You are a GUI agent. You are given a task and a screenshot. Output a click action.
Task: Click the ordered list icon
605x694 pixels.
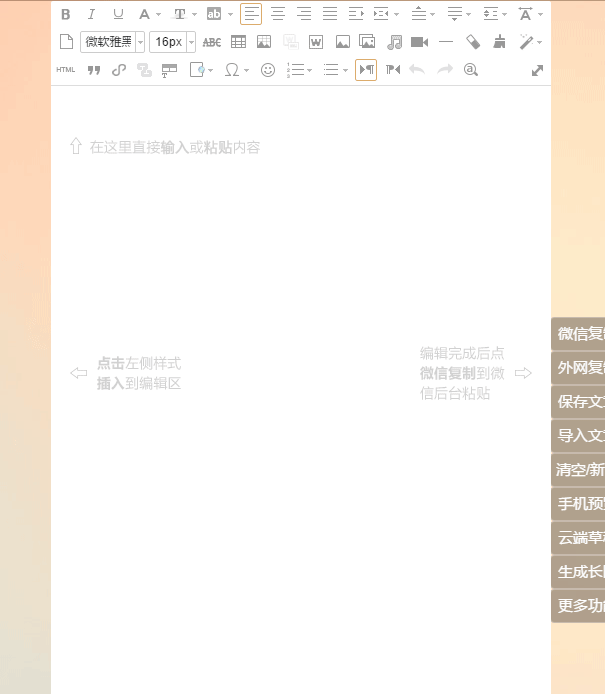tap(295, 70)
